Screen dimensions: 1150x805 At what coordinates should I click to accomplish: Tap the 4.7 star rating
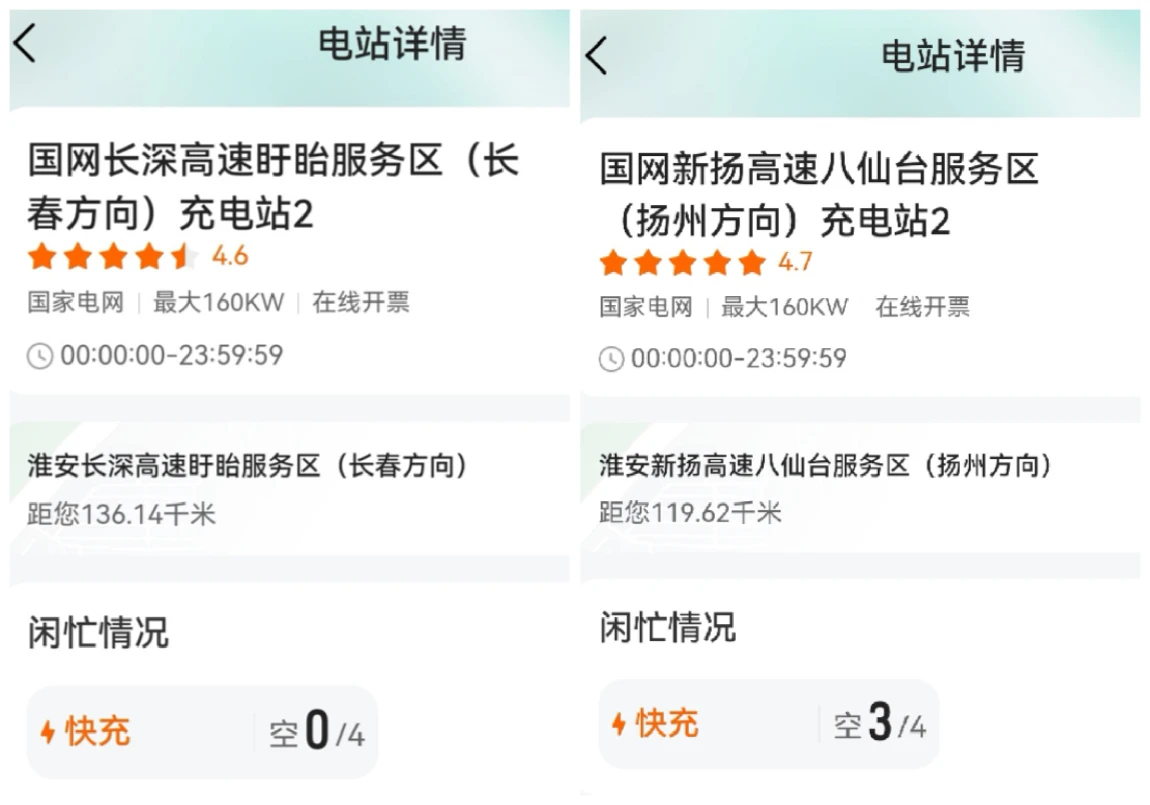click(705, 263)
